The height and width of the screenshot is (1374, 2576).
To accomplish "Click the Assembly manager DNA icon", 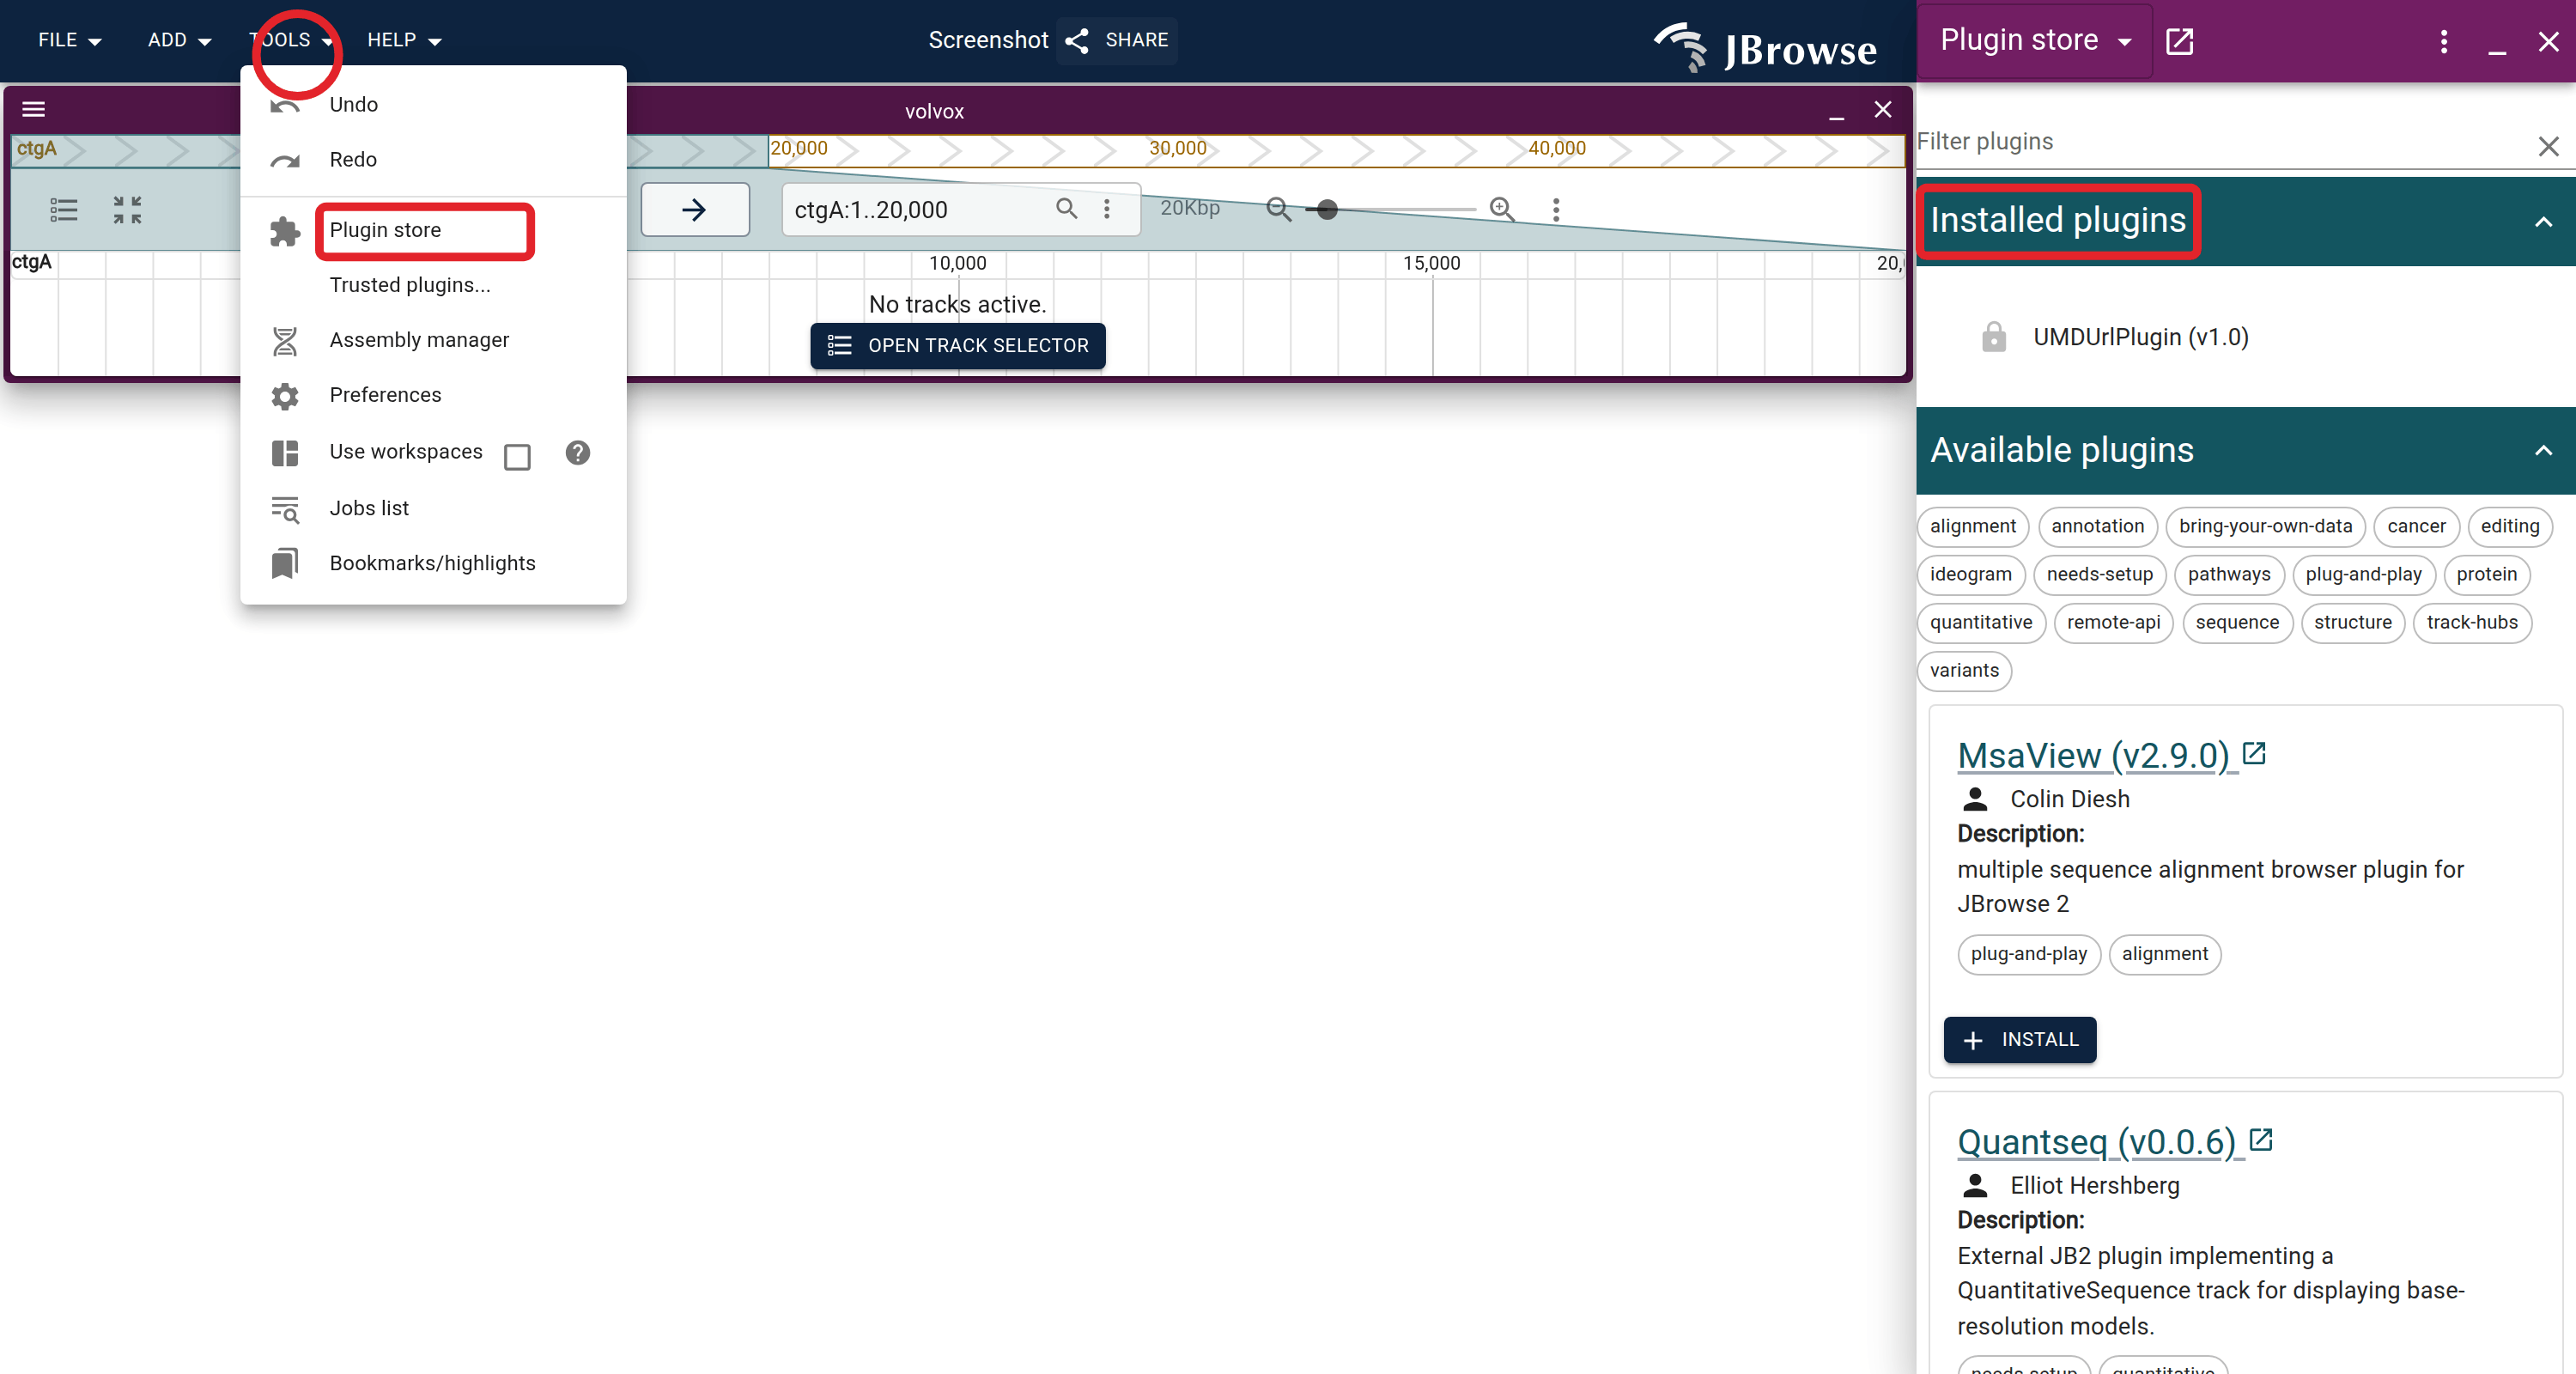I will tap(285, 341).
